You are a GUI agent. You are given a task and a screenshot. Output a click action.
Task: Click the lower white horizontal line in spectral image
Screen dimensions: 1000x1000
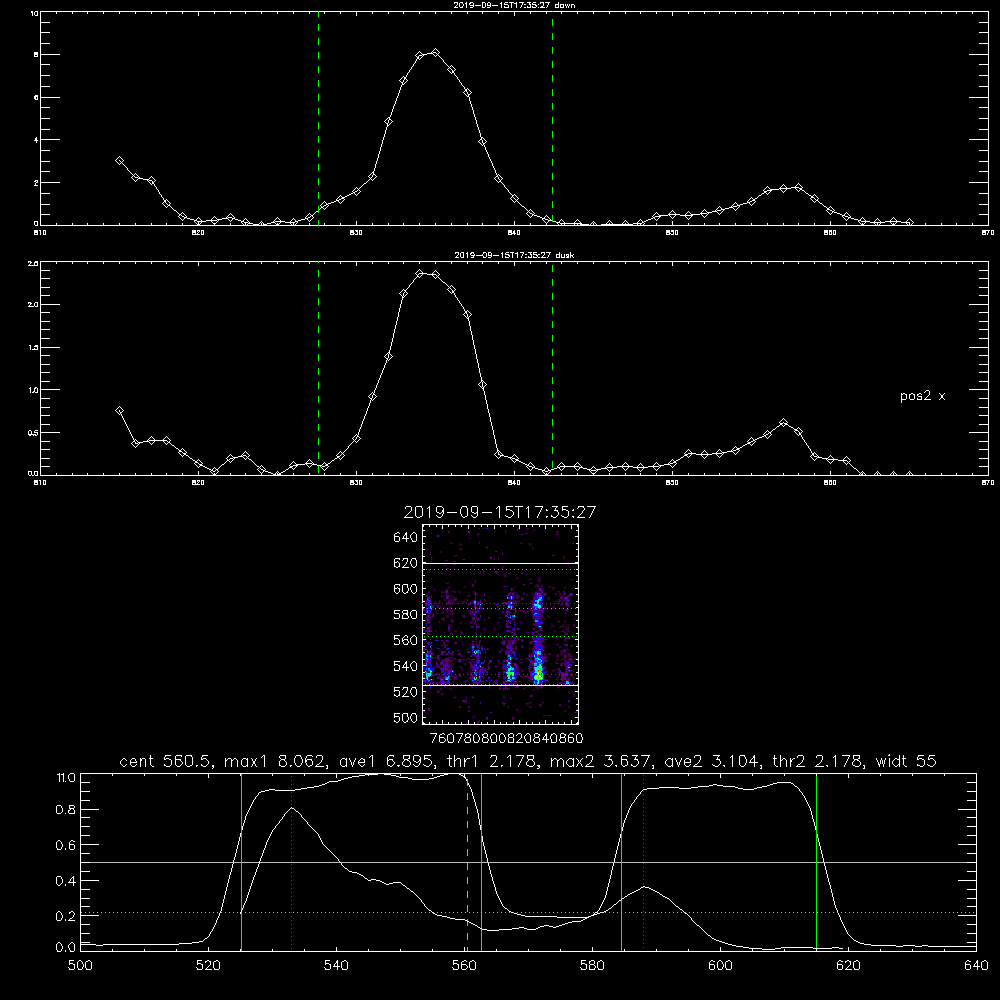point(500,685)
